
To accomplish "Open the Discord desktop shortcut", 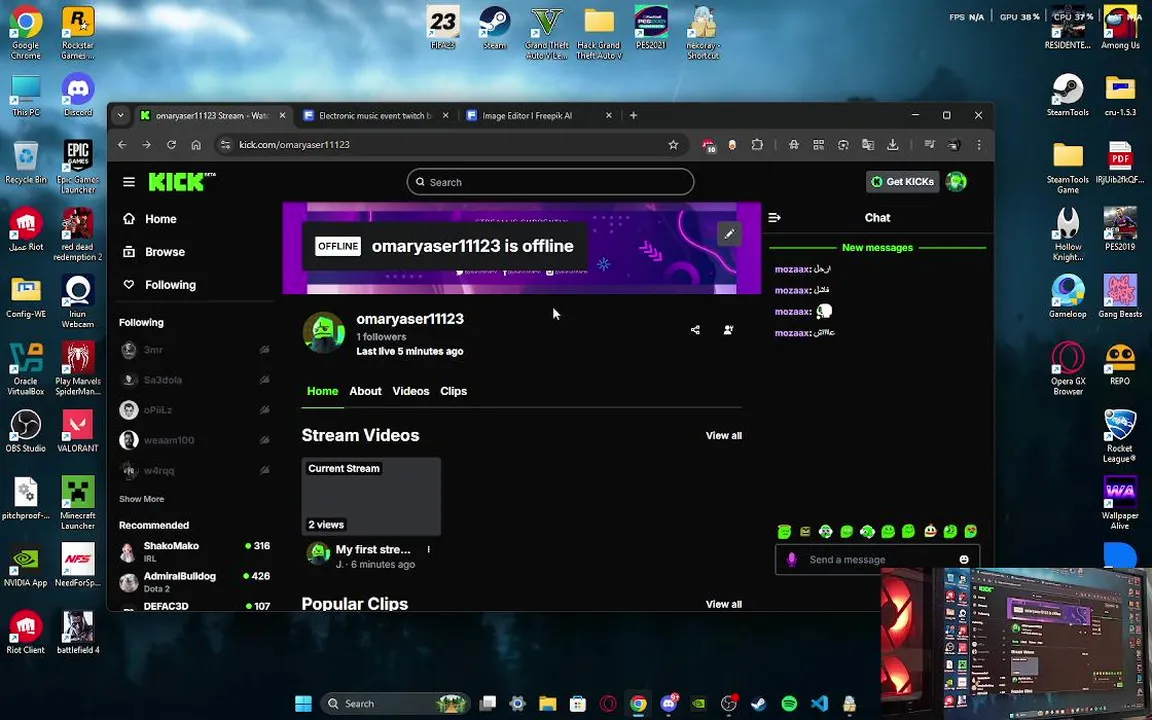I will tap(78, 94).
